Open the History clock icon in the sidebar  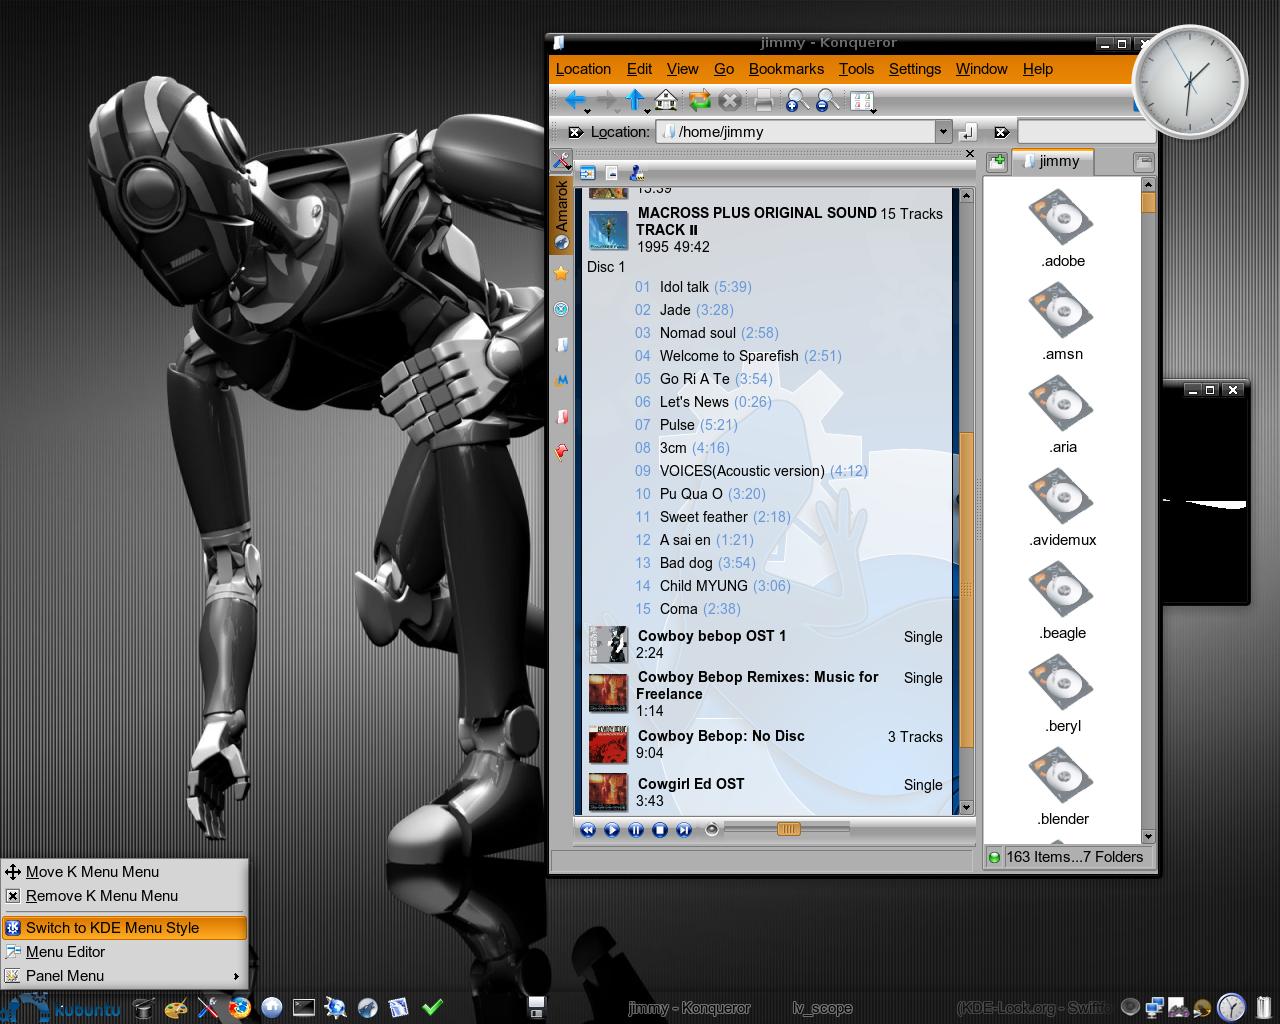point(561,309)
